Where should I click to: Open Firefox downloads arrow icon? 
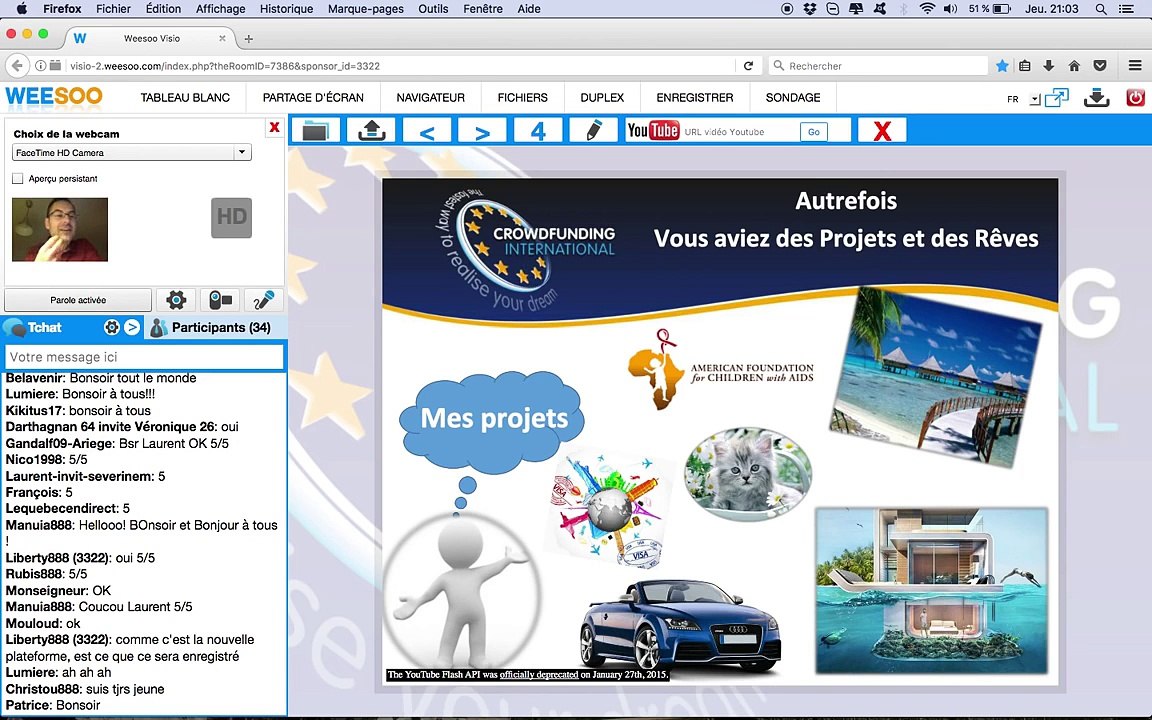(1049, 66)
